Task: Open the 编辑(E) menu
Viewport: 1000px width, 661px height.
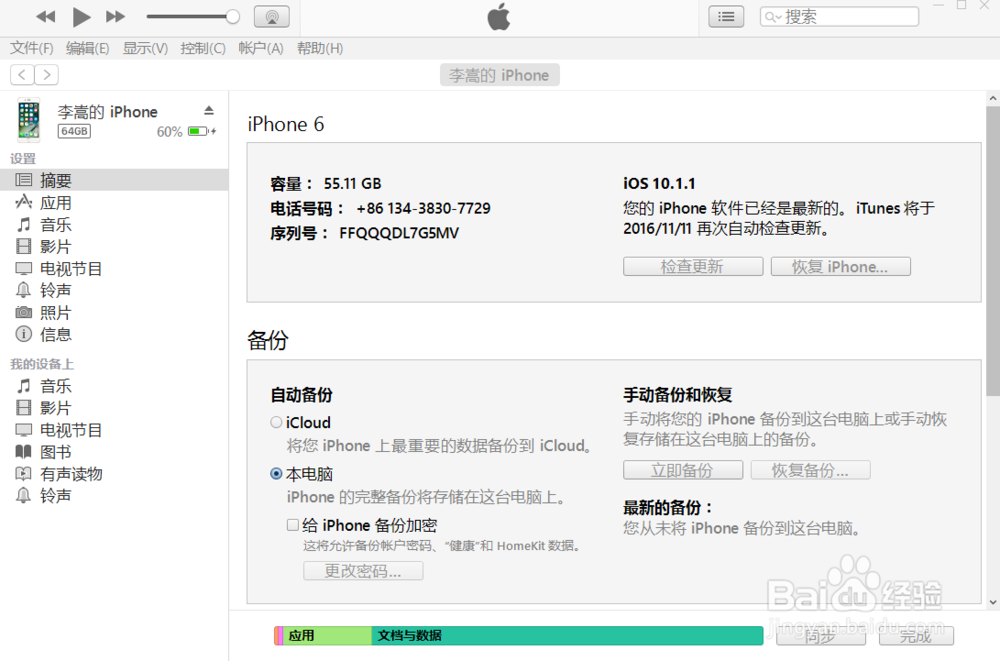Action: (x=87, y=48)
